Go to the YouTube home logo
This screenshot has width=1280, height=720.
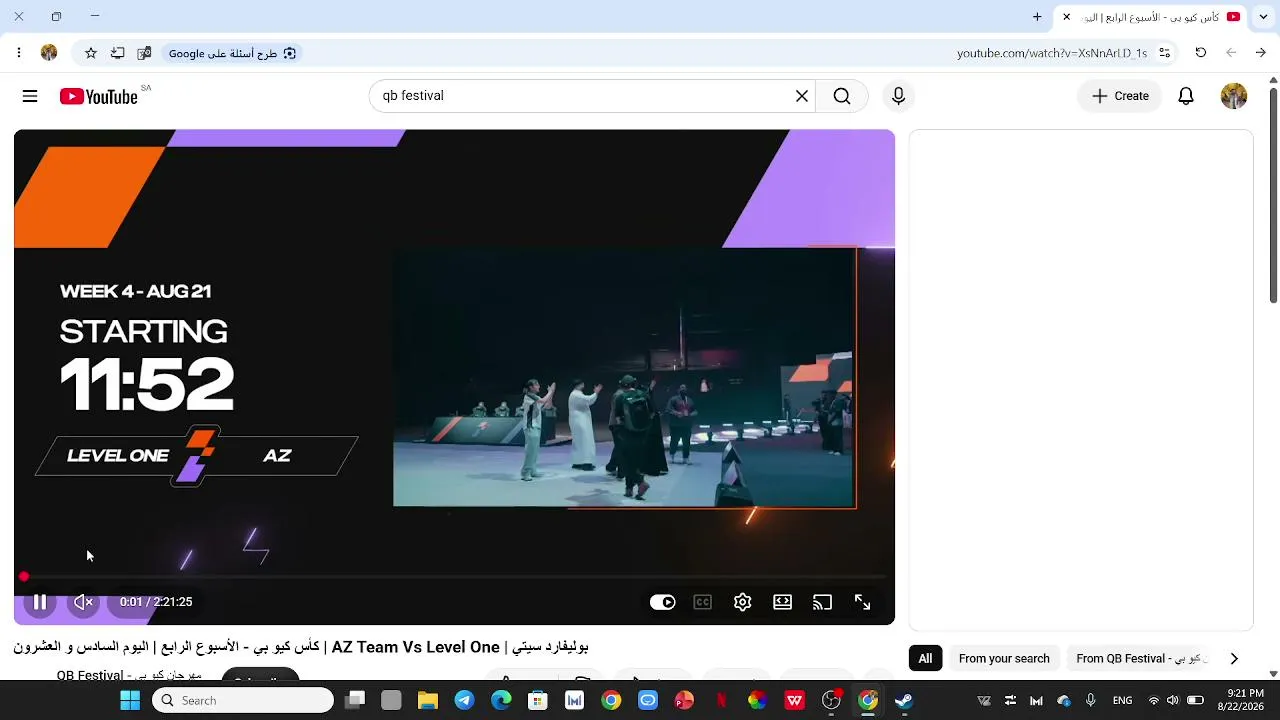(98, 96)
